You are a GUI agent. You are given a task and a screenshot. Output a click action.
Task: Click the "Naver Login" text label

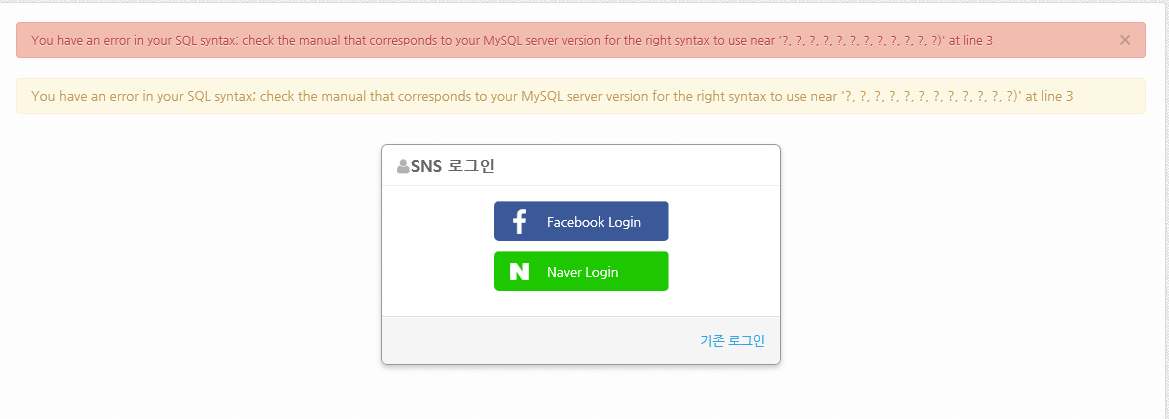point(582,272)
